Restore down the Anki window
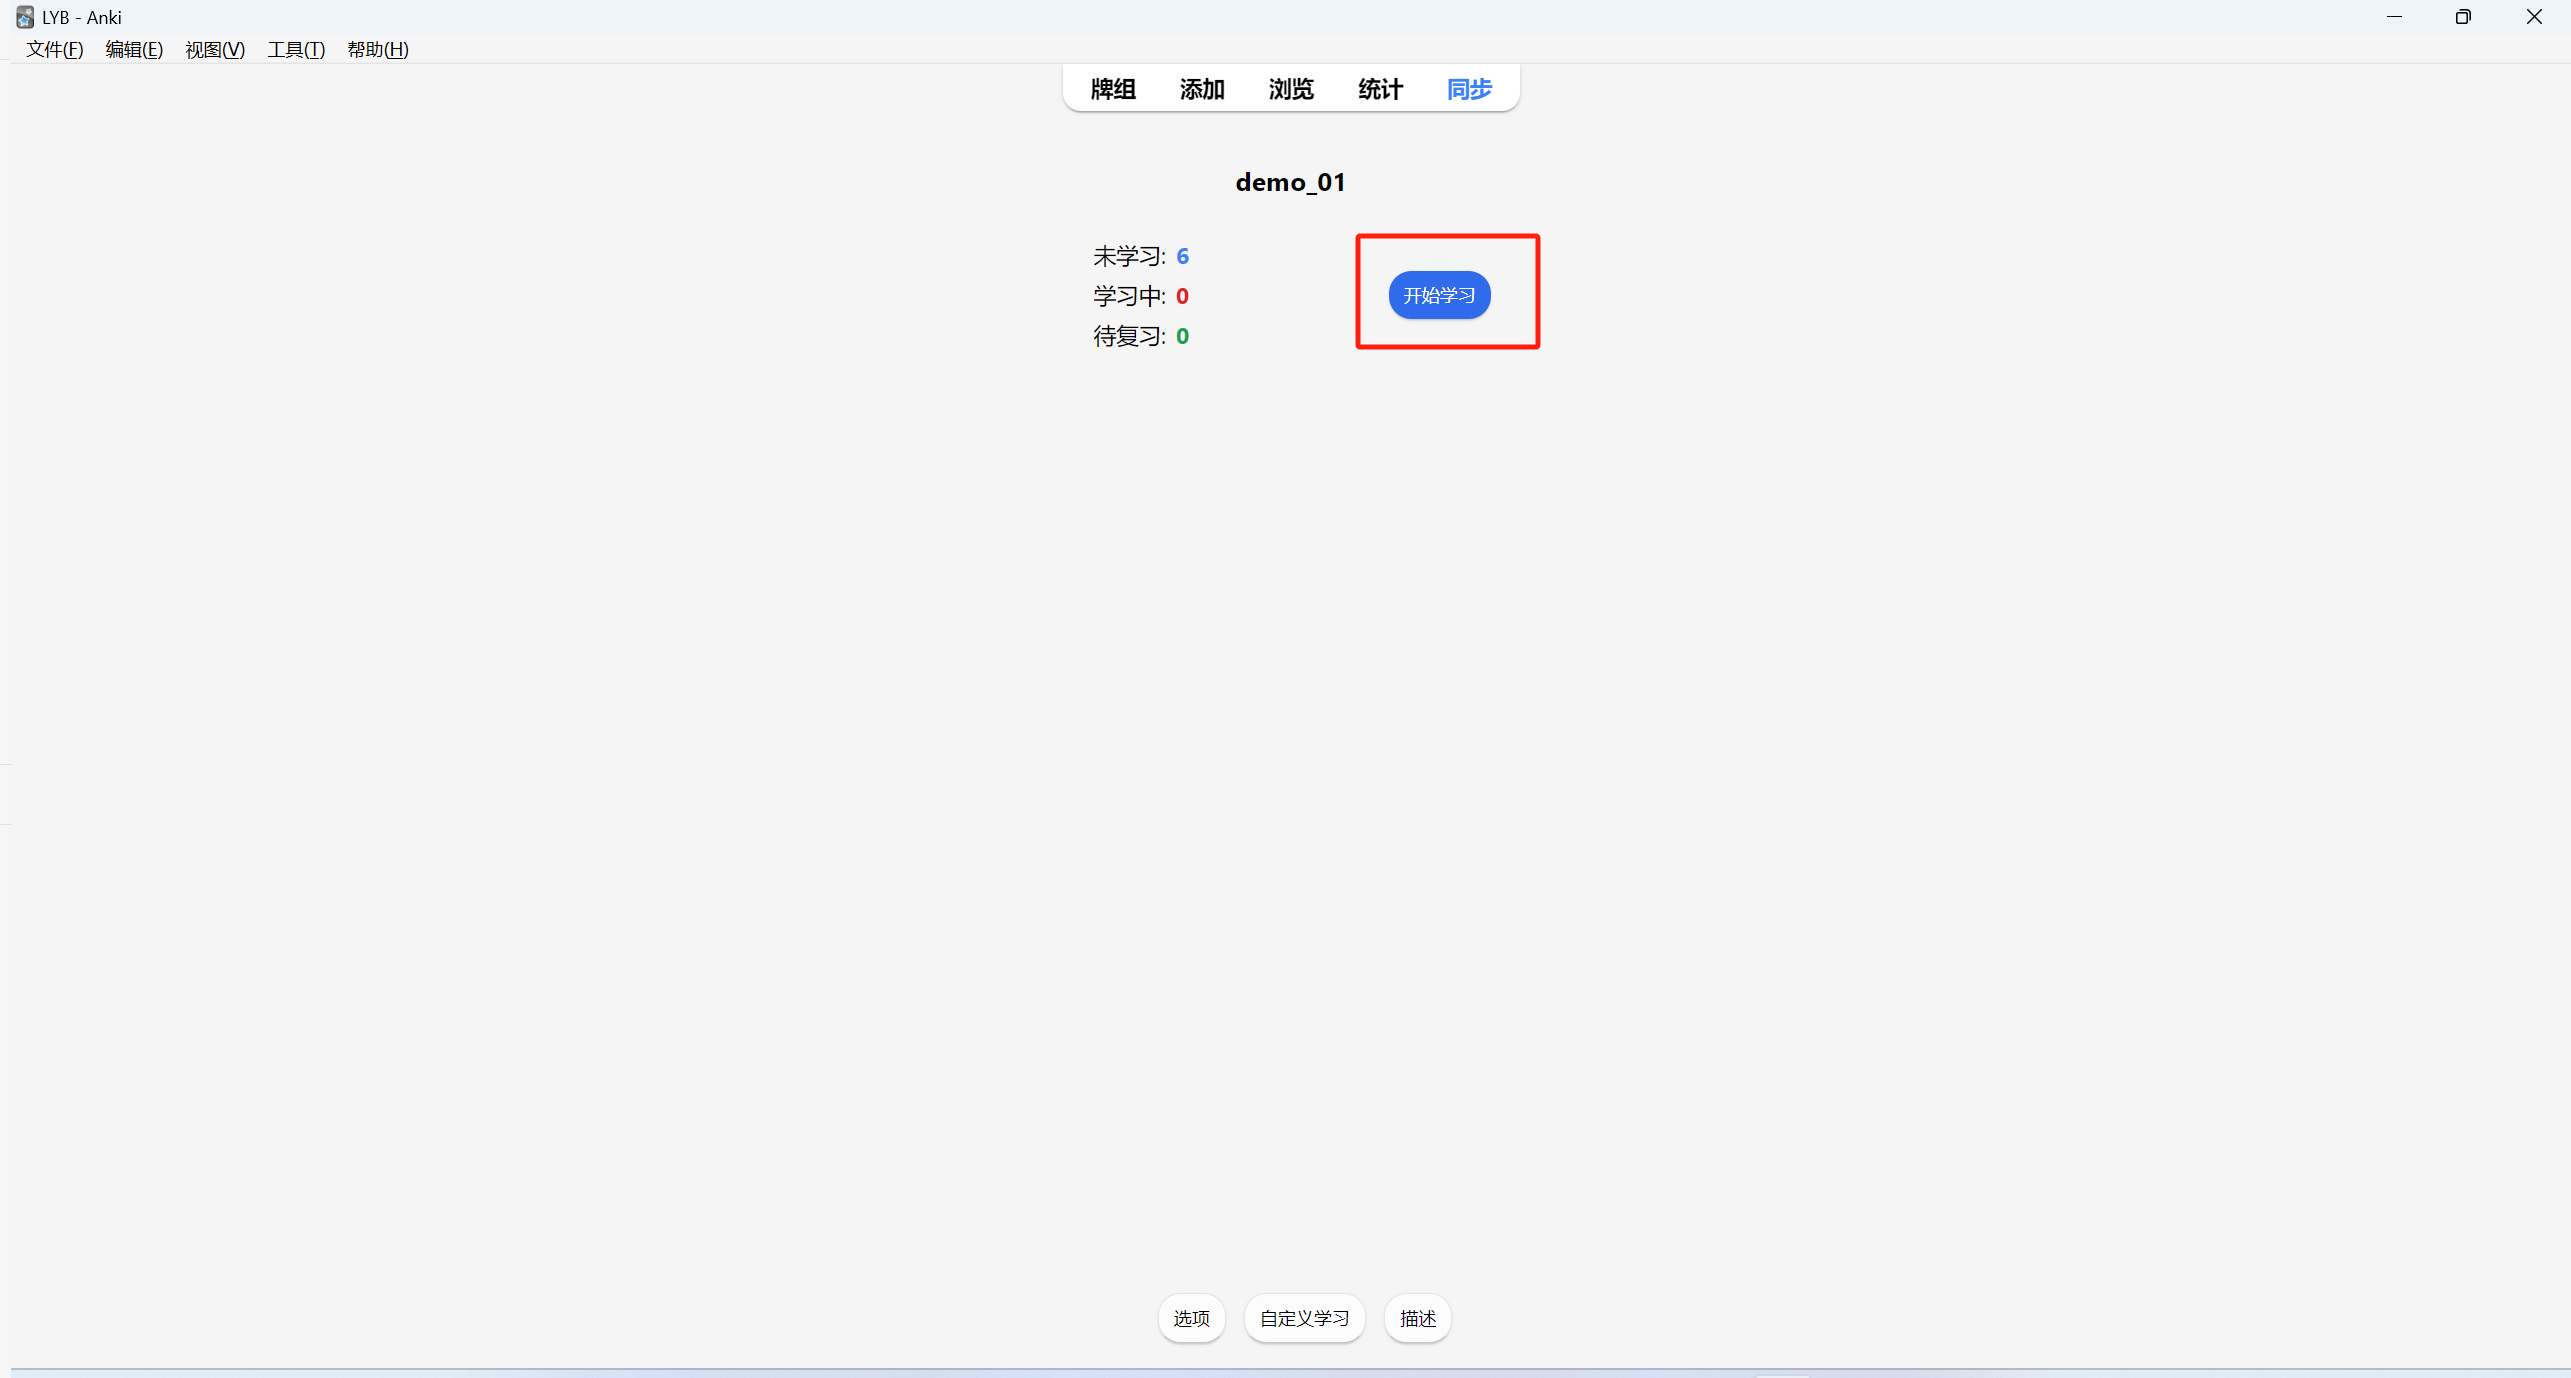2571x1378 pixels. coord(2463,17)
